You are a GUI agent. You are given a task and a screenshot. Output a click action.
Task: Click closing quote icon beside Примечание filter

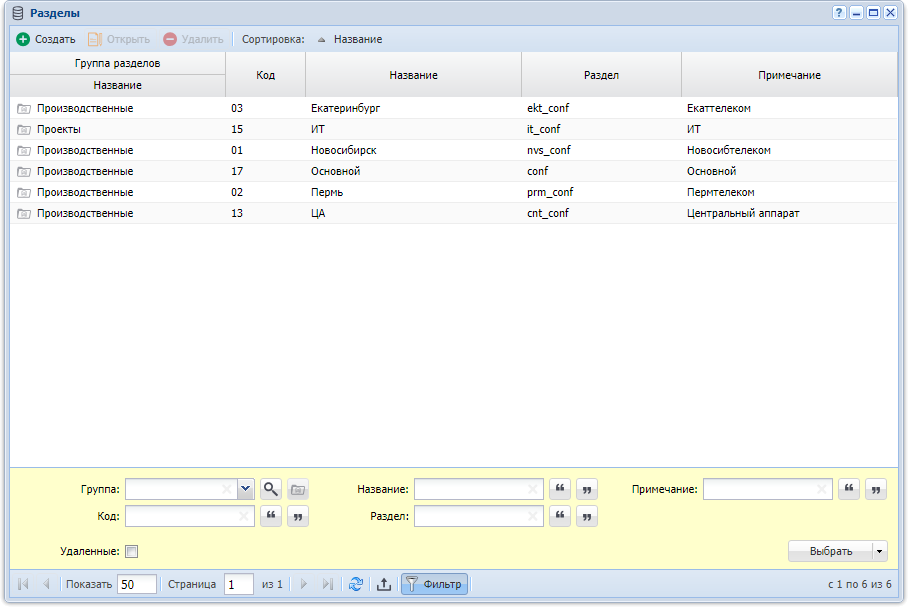(876, 489)
